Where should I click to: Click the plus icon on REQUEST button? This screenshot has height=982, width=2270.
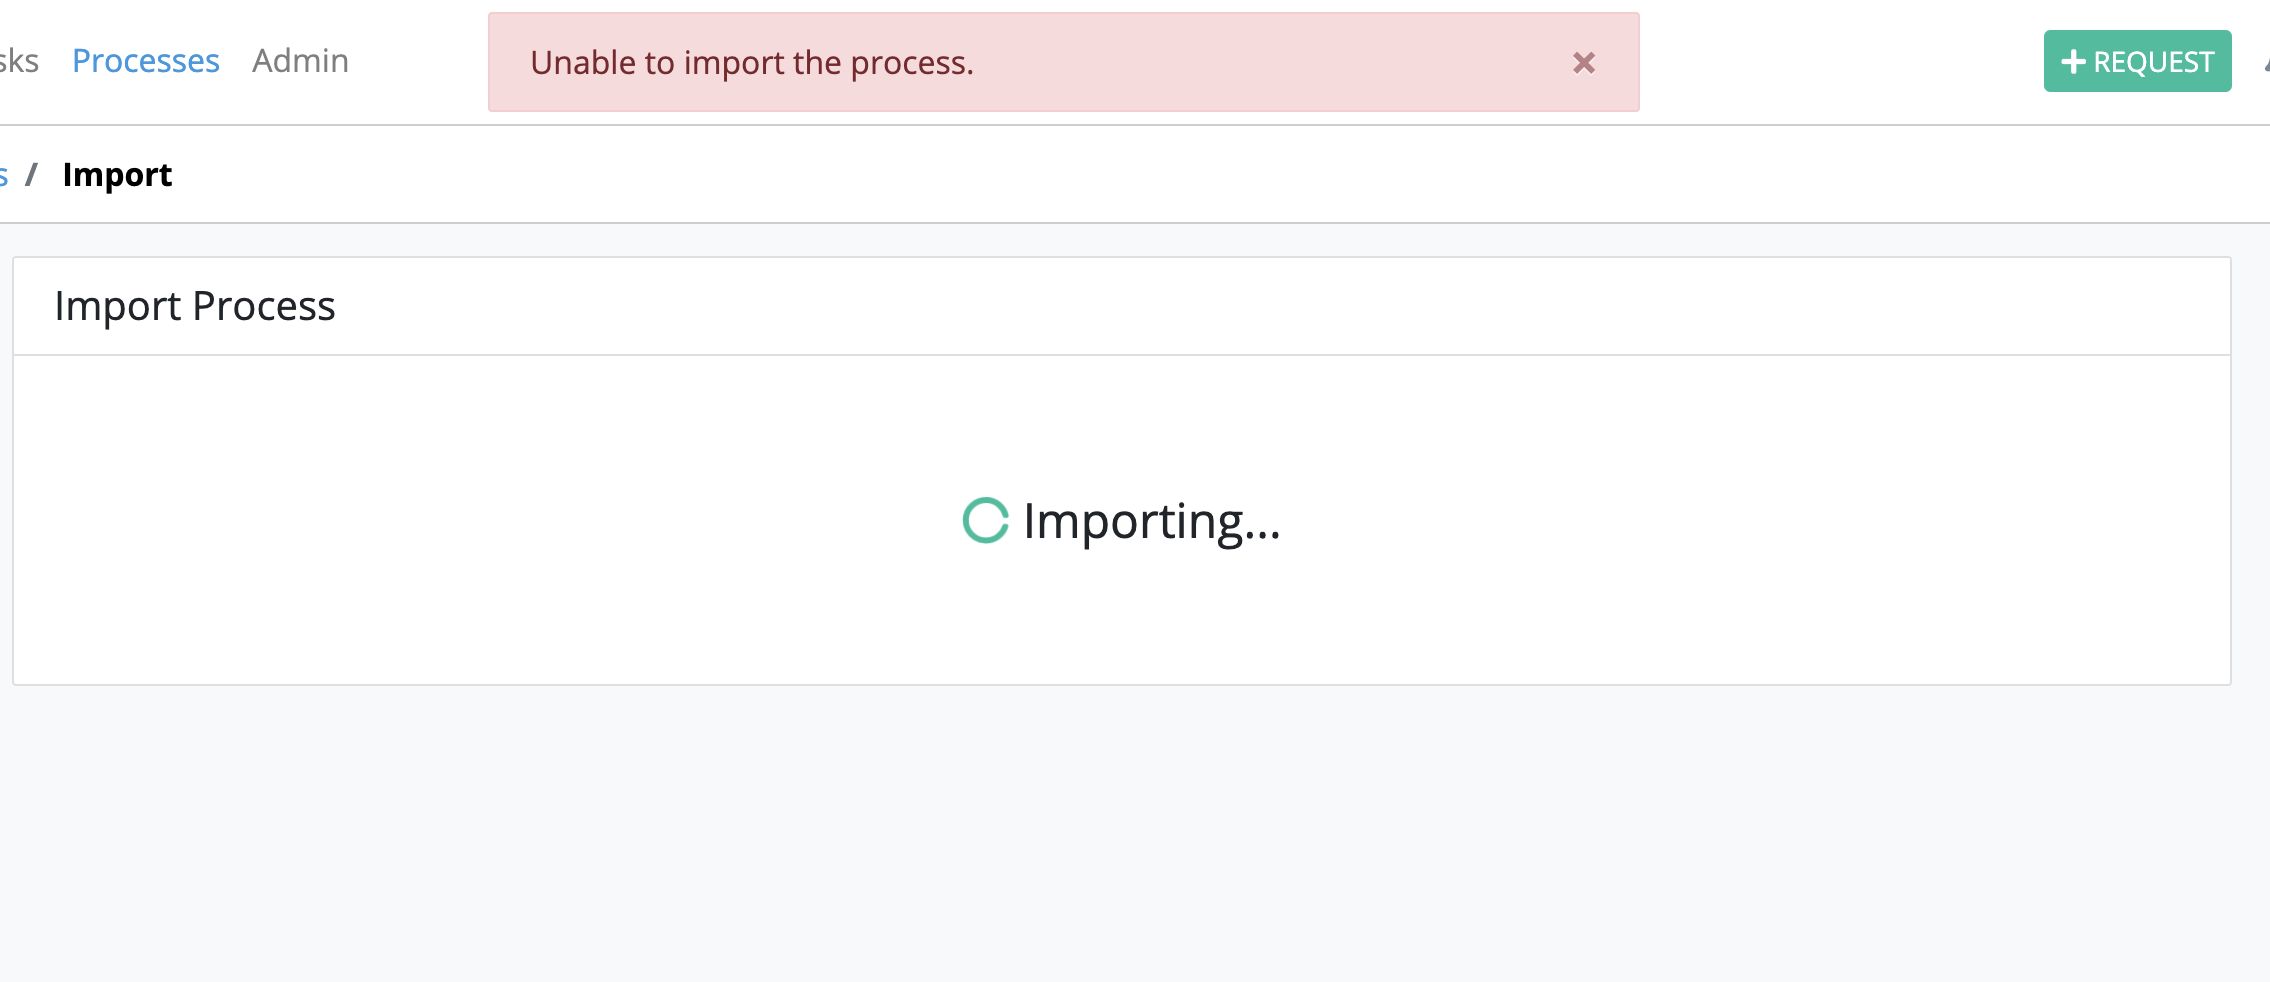pos(2074,61)
